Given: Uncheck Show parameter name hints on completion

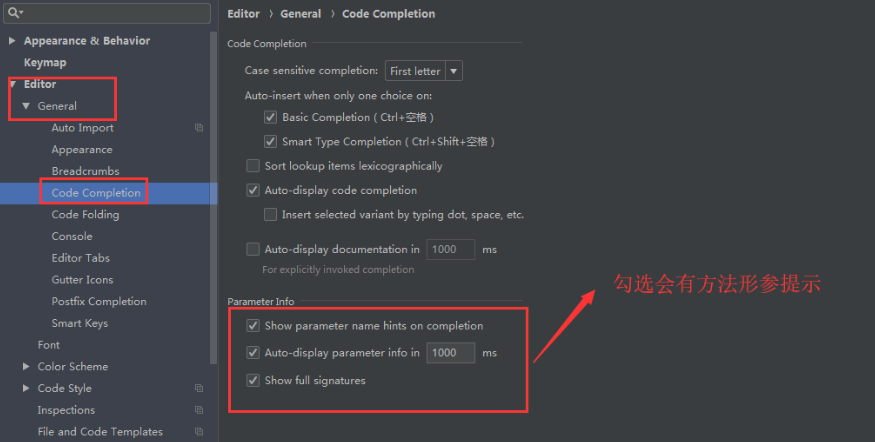Looking at the screenshot, I should [x=253, y=325].
